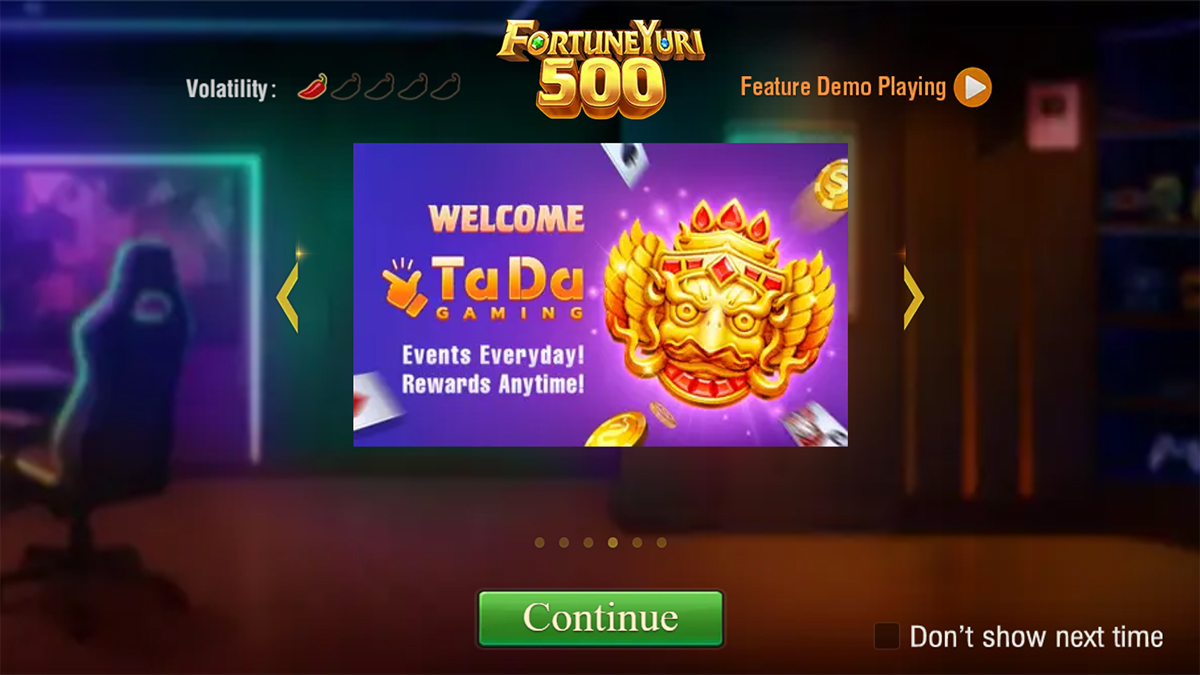
Task: Select the last carousel page dot
Action: click(661, 543)
